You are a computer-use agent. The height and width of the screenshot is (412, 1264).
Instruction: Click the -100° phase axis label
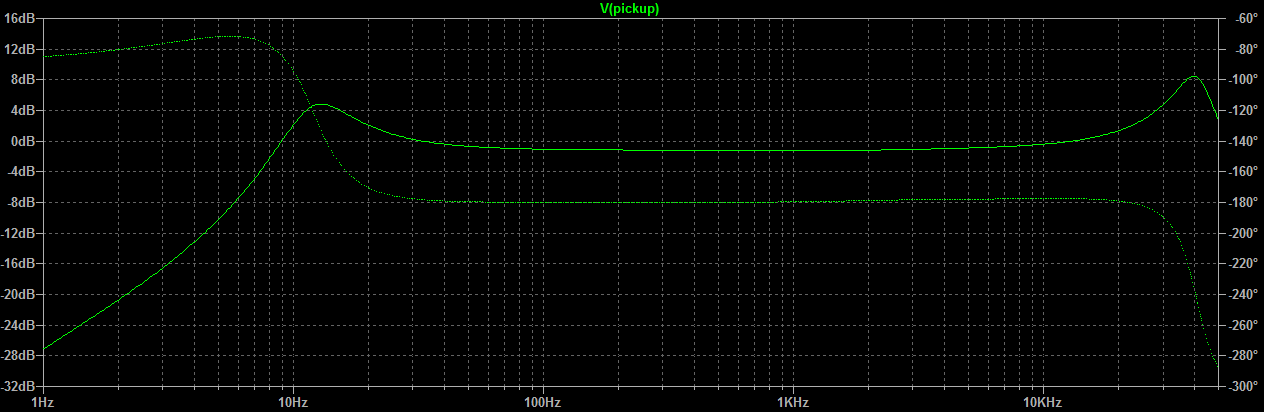pos(1243,79)
